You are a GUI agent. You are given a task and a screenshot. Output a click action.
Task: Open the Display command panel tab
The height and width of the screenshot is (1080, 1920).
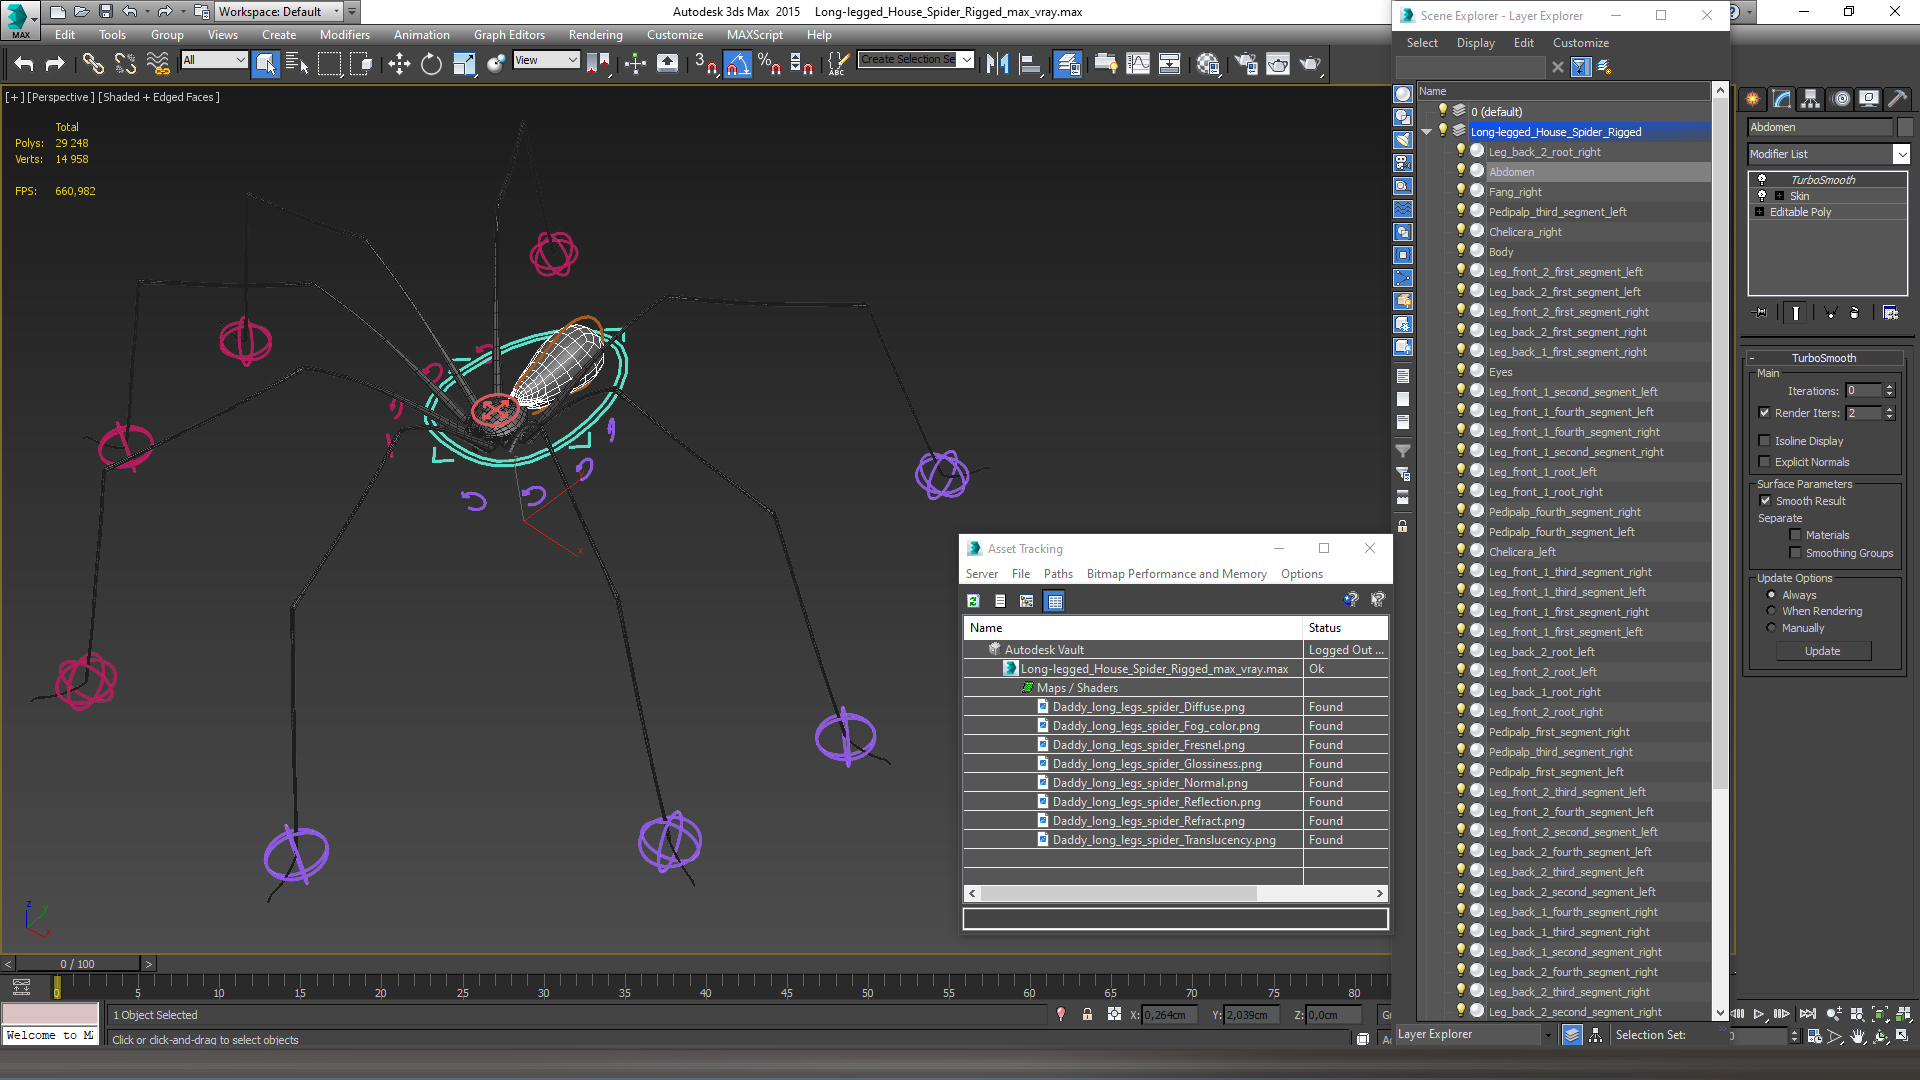1869,98
